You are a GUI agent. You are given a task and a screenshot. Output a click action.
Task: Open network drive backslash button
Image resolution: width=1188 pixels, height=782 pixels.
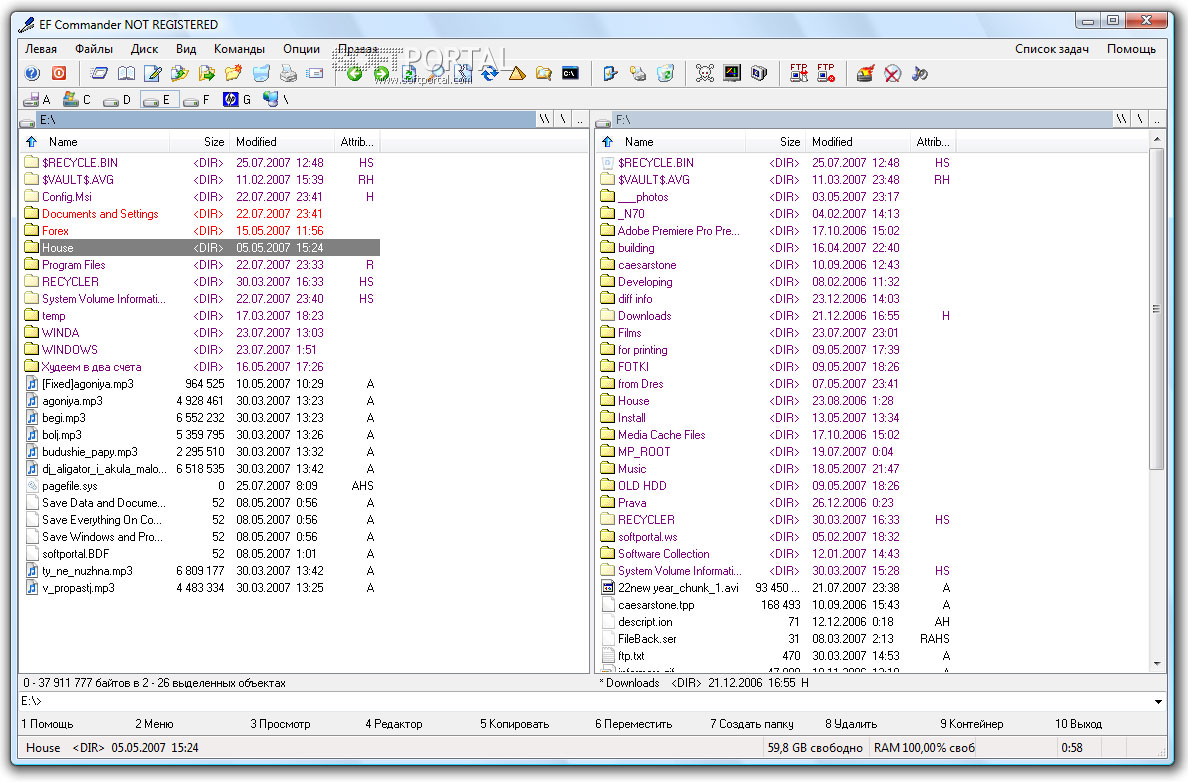tap(277, 99)
